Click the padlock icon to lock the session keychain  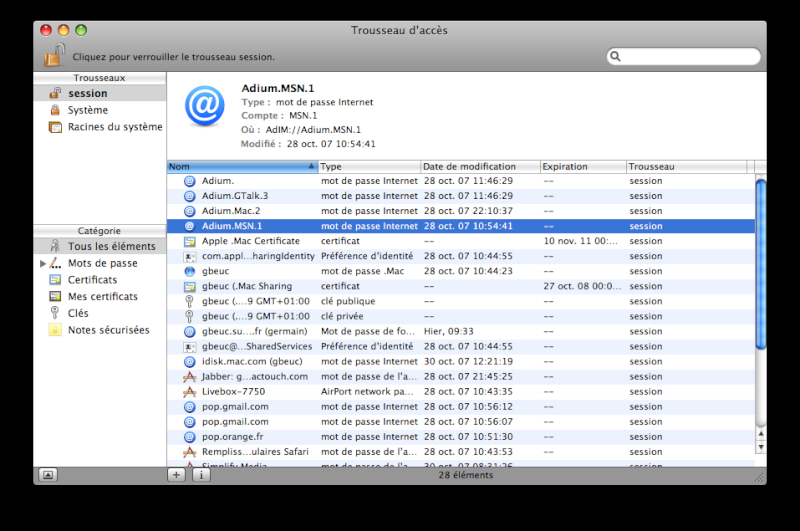click(55, 56)
